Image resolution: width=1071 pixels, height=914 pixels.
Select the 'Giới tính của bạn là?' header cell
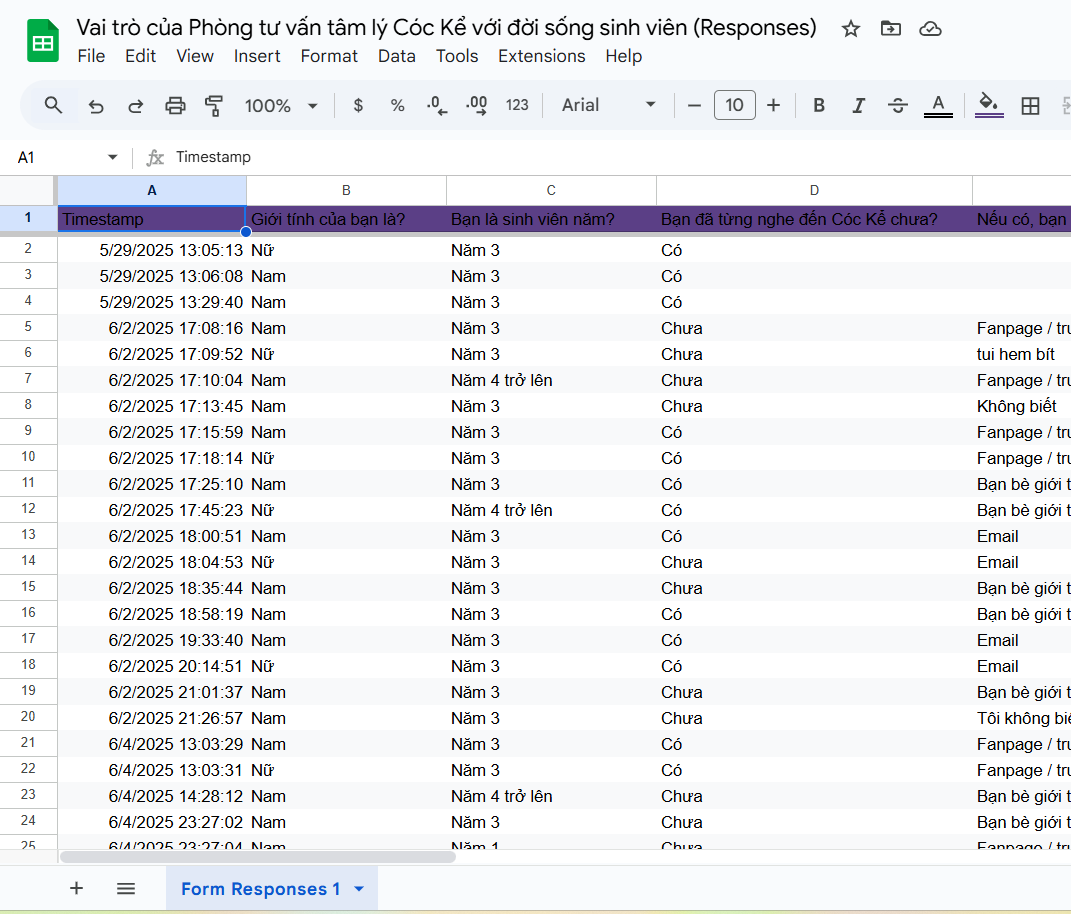click(x=346, y=219)
